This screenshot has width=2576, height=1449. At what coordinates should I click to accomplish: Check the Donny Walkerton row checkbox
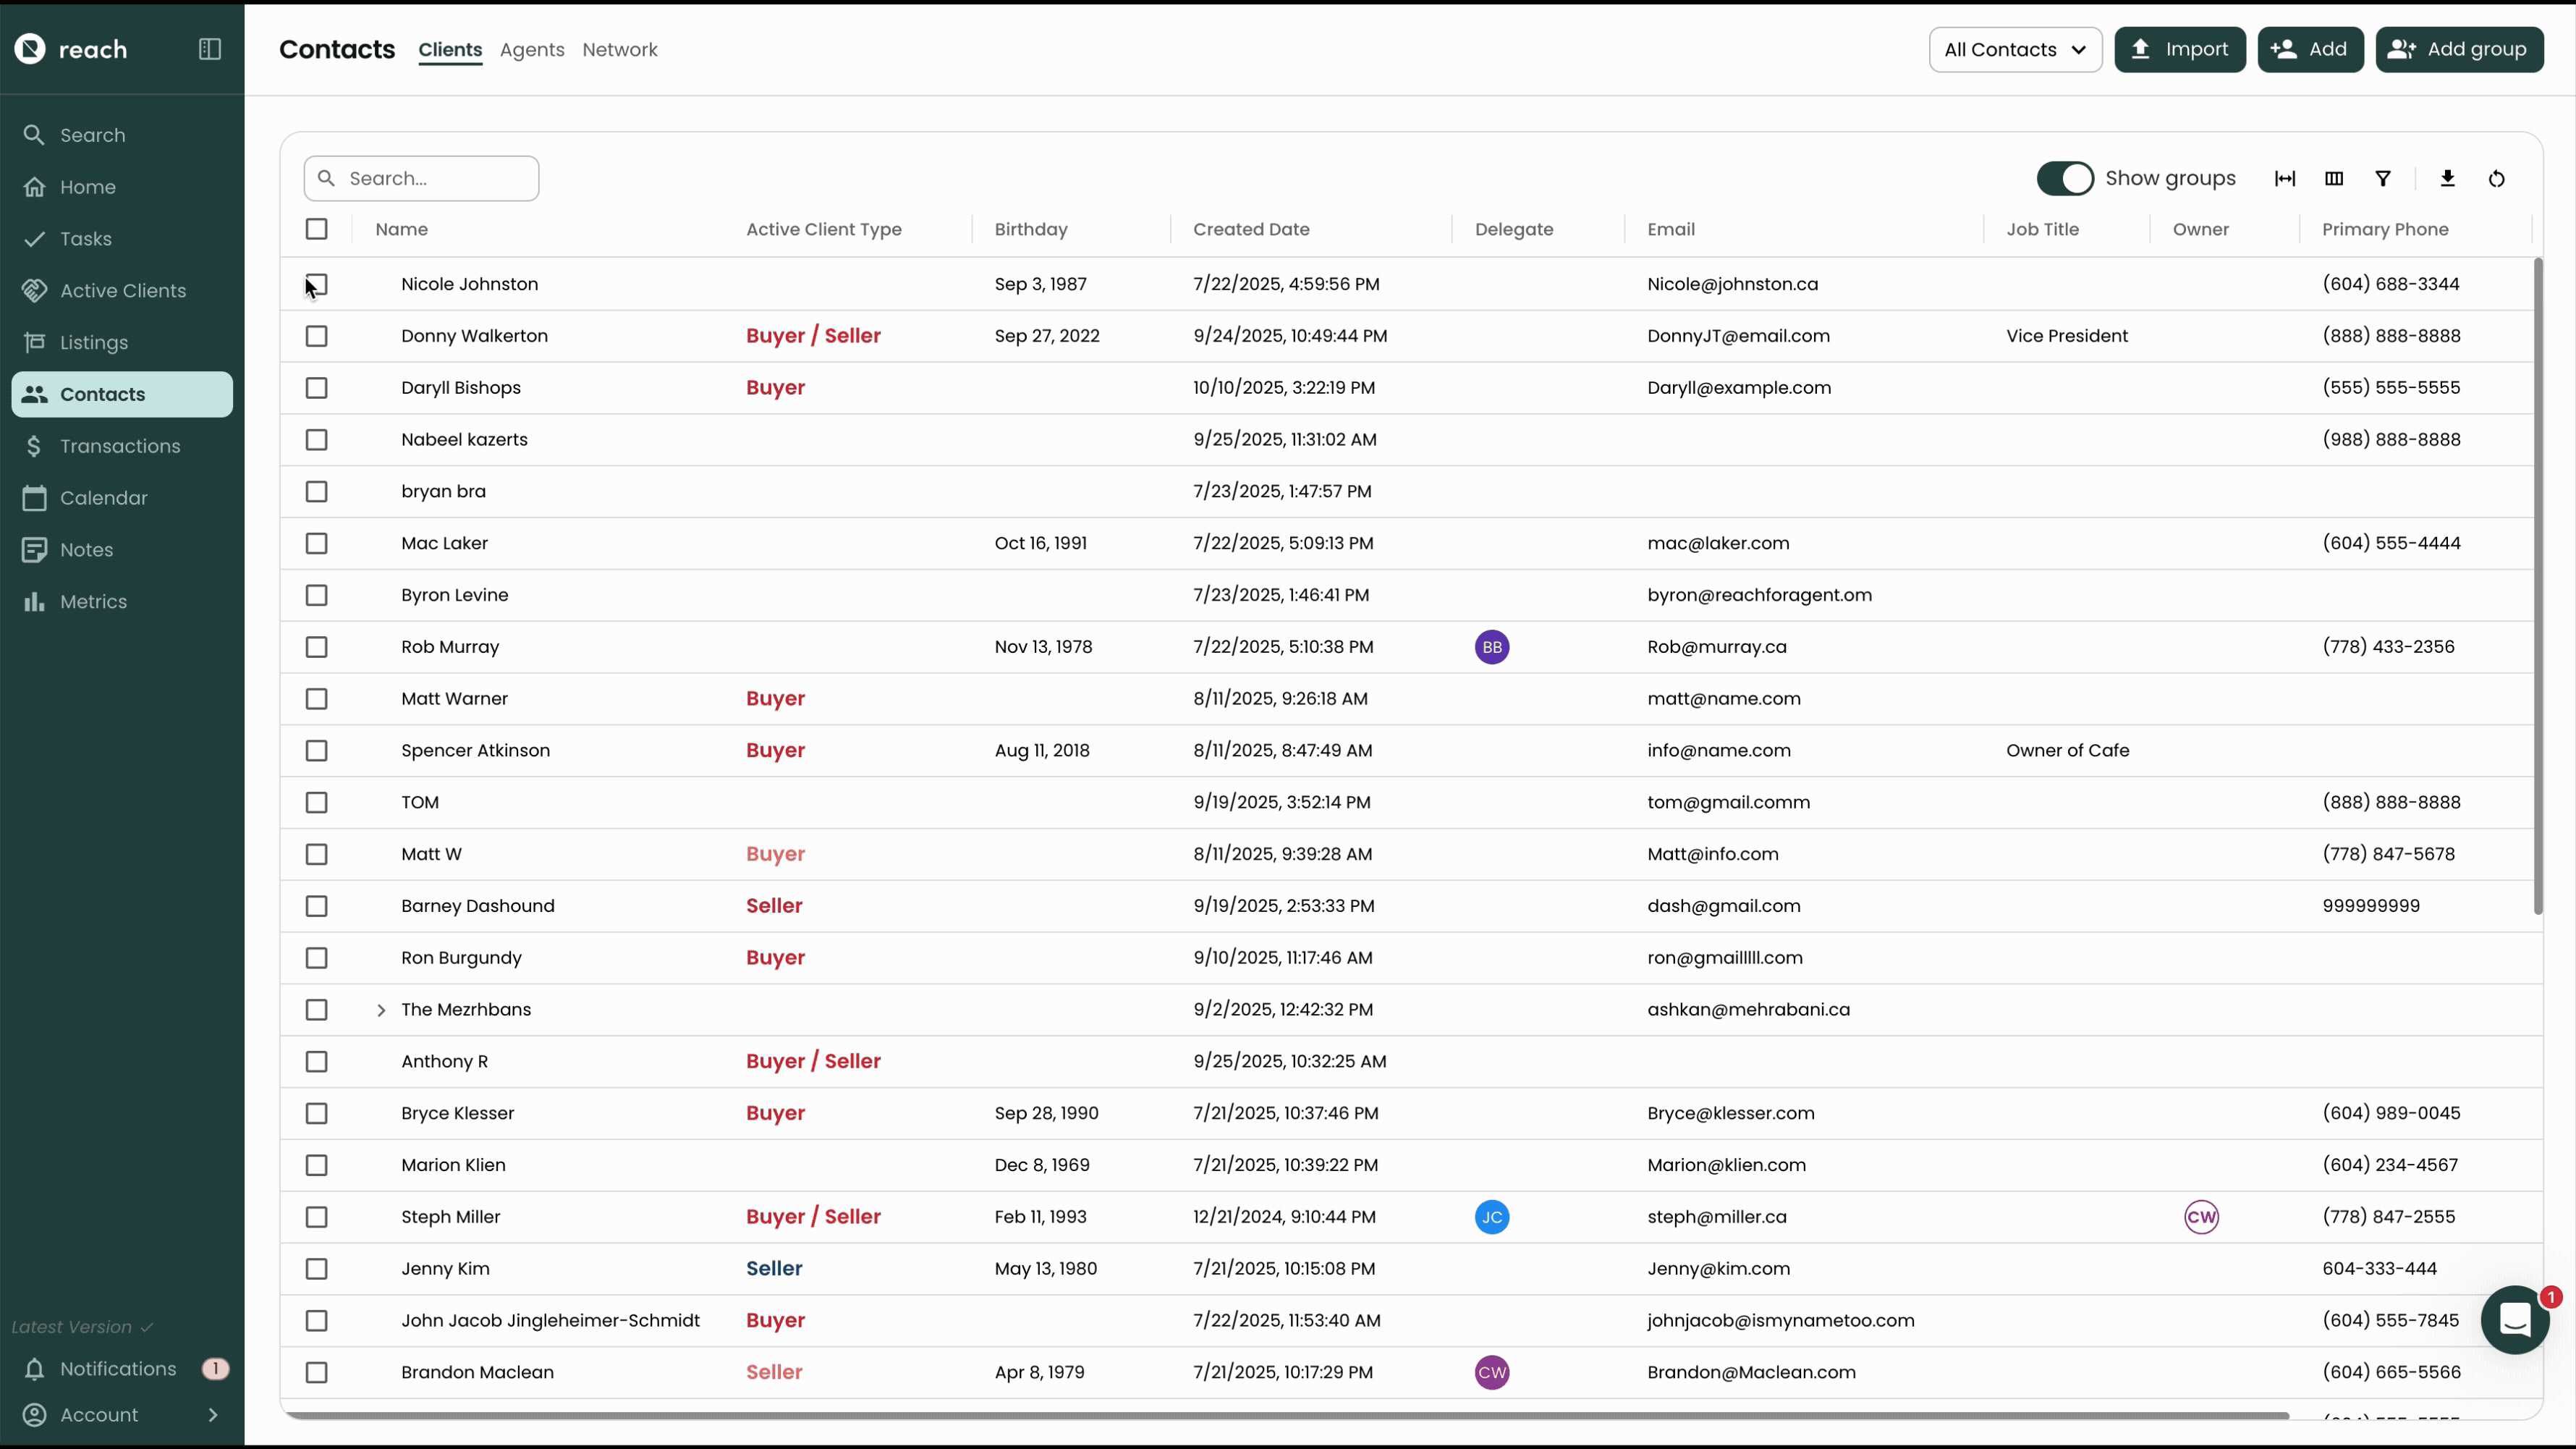pos(316,336)
